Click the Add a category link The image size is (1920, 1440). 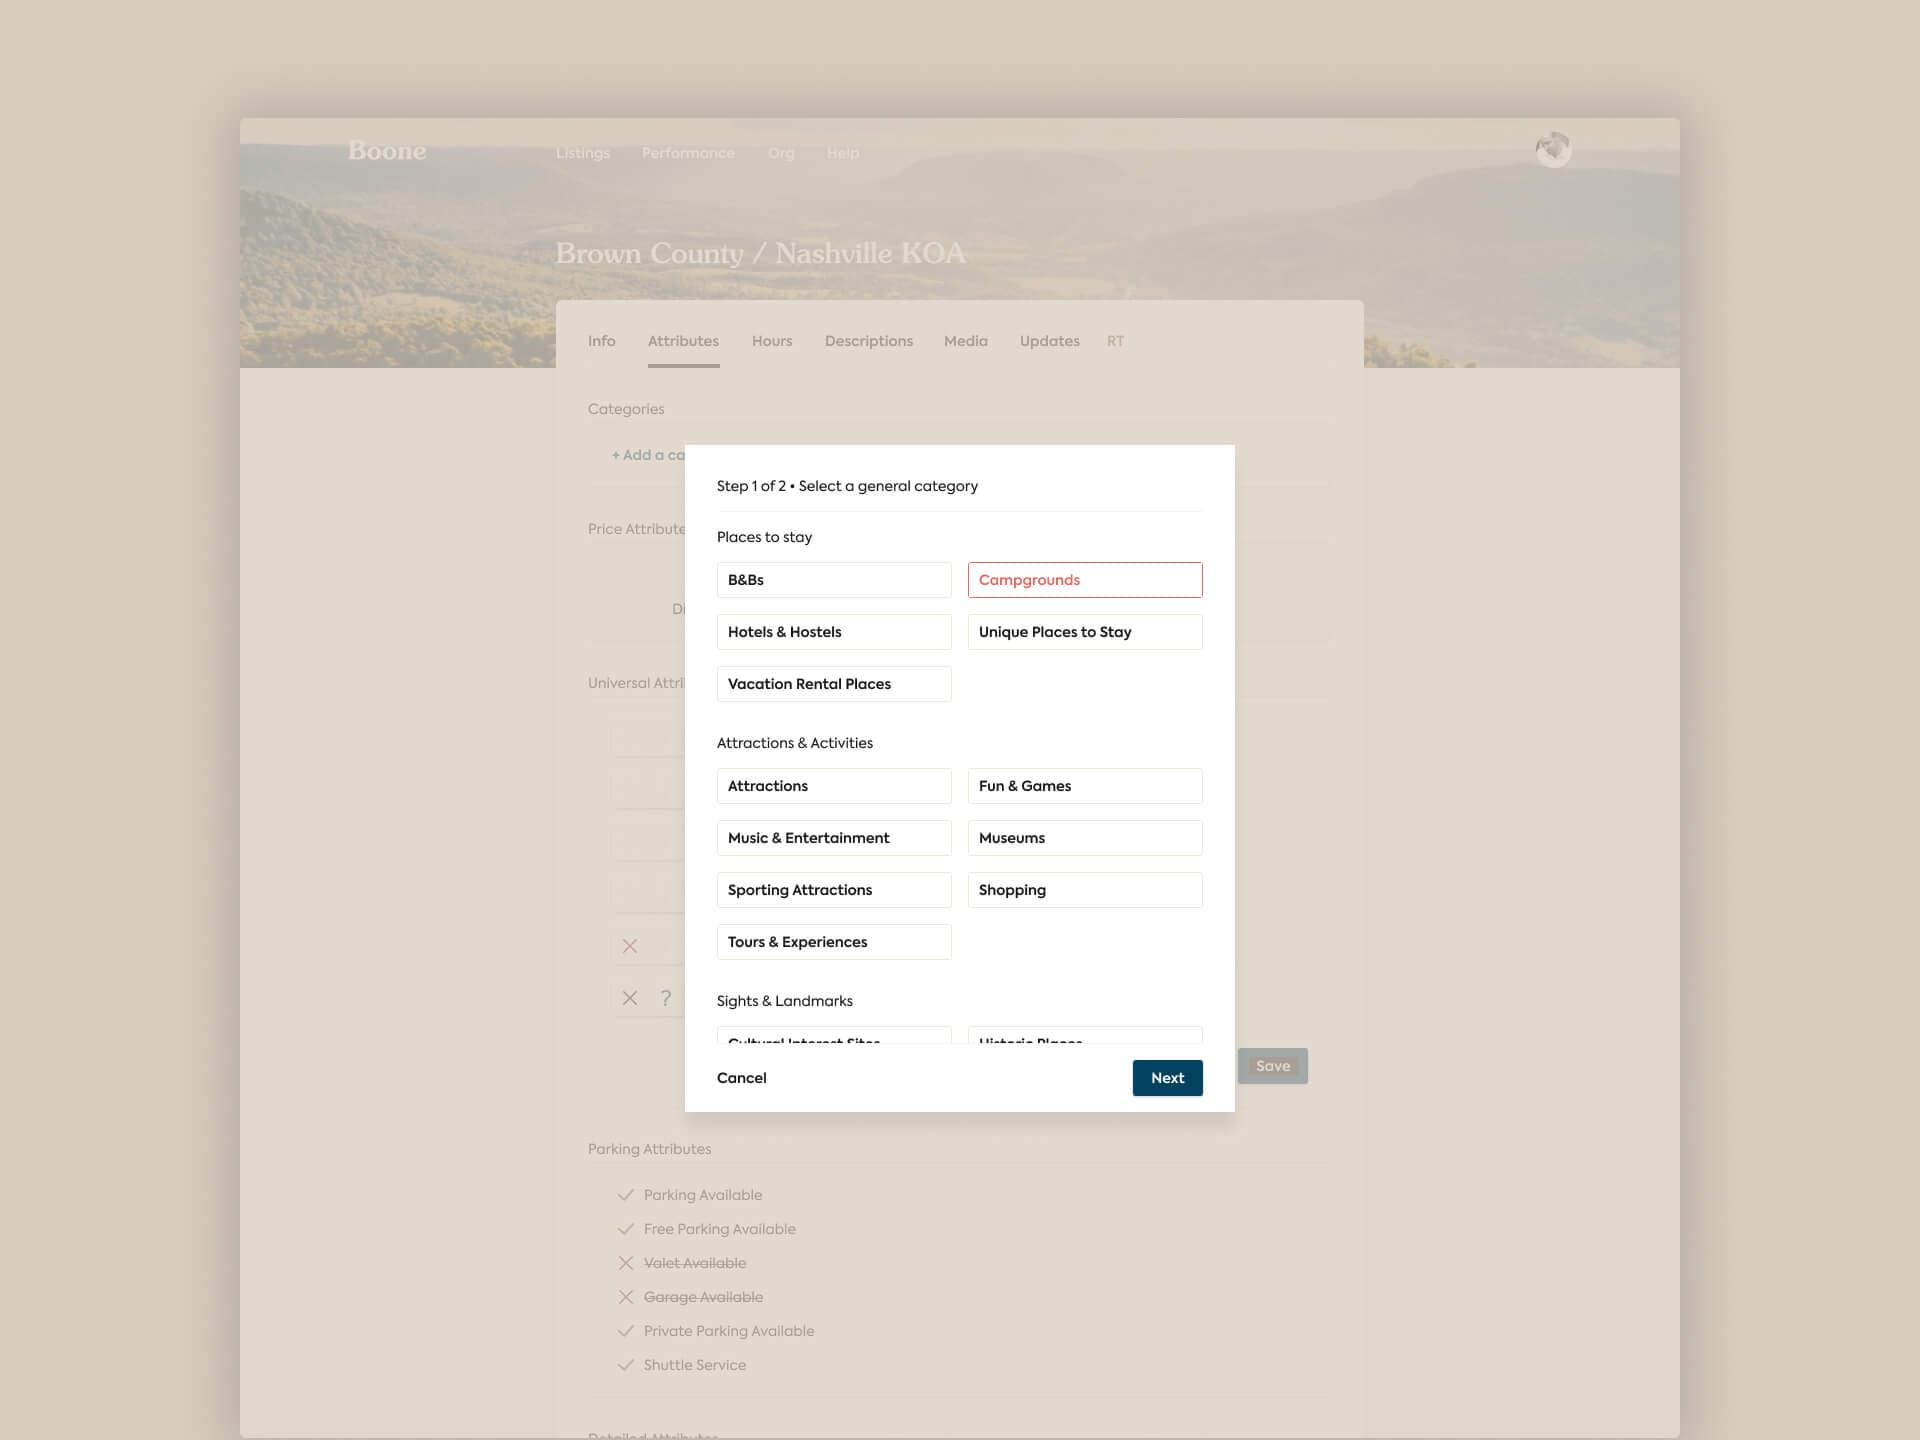click(x=648, y=455)
